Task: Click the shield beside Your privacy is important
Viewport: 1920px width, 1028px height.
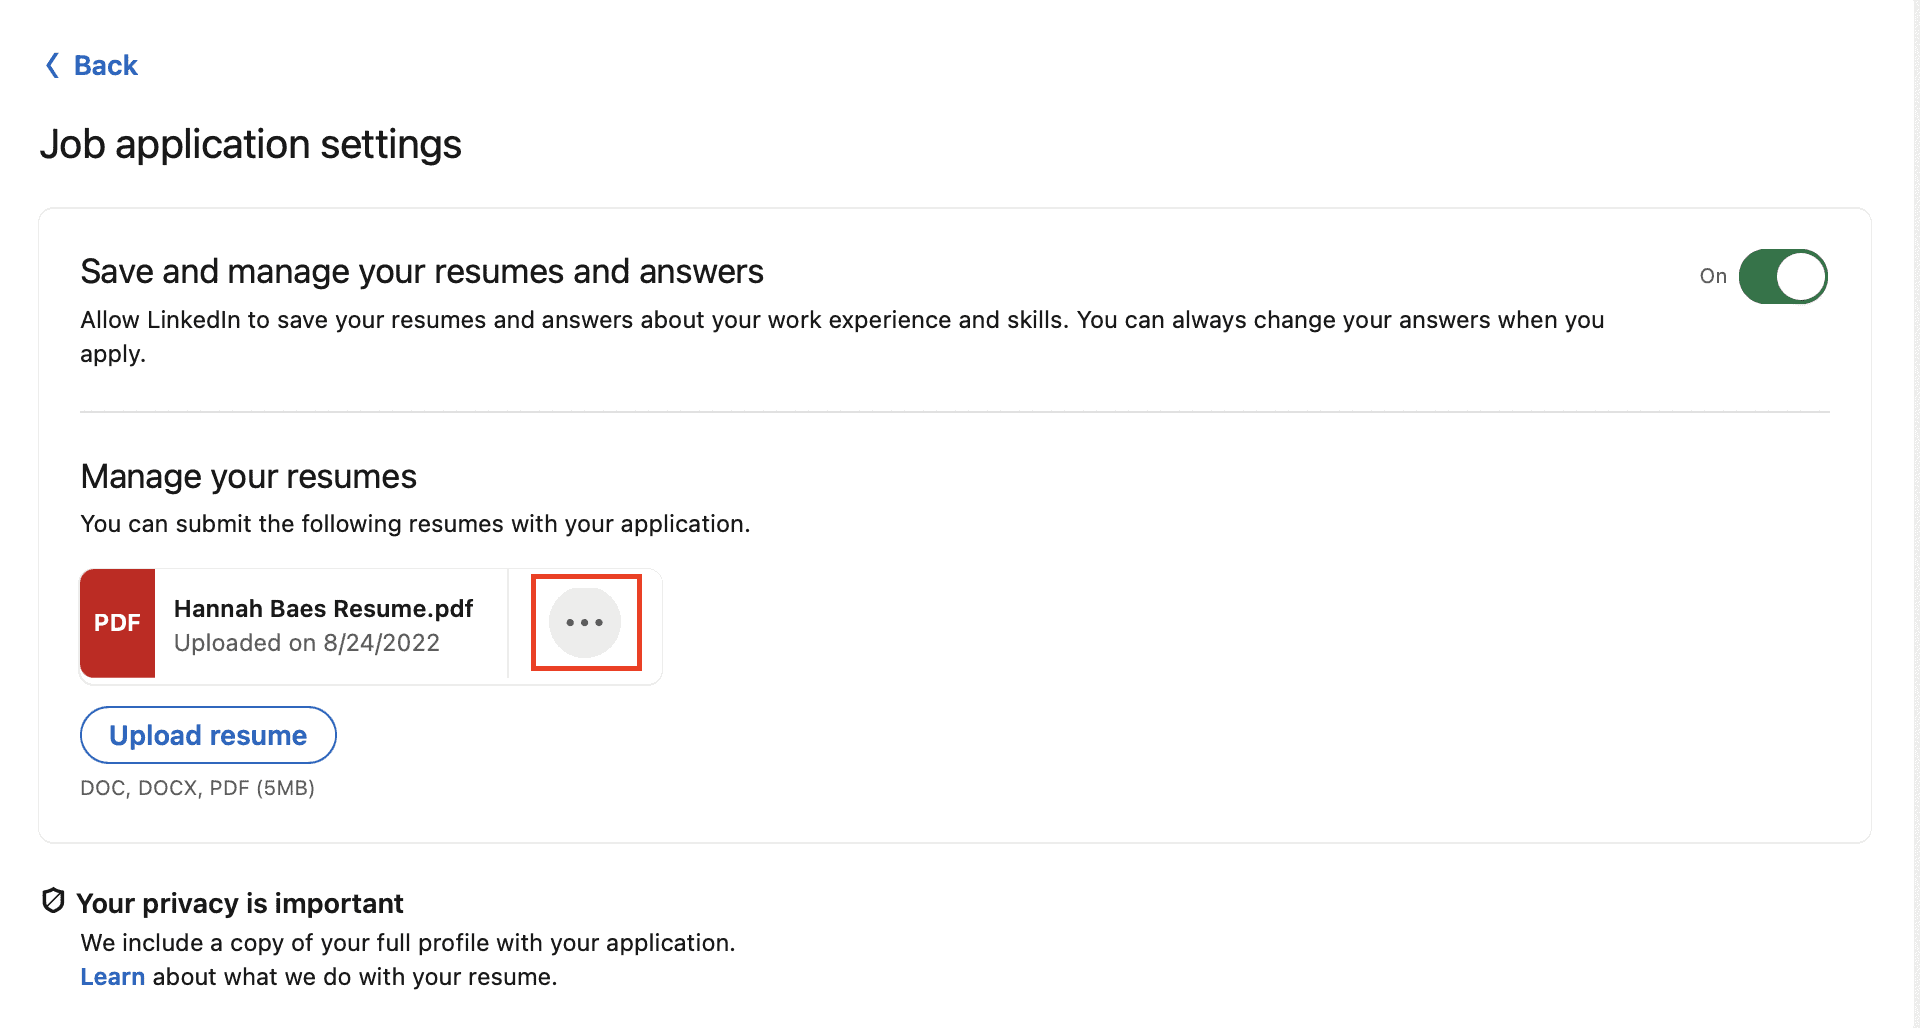Action: click(x=52, y=901)
